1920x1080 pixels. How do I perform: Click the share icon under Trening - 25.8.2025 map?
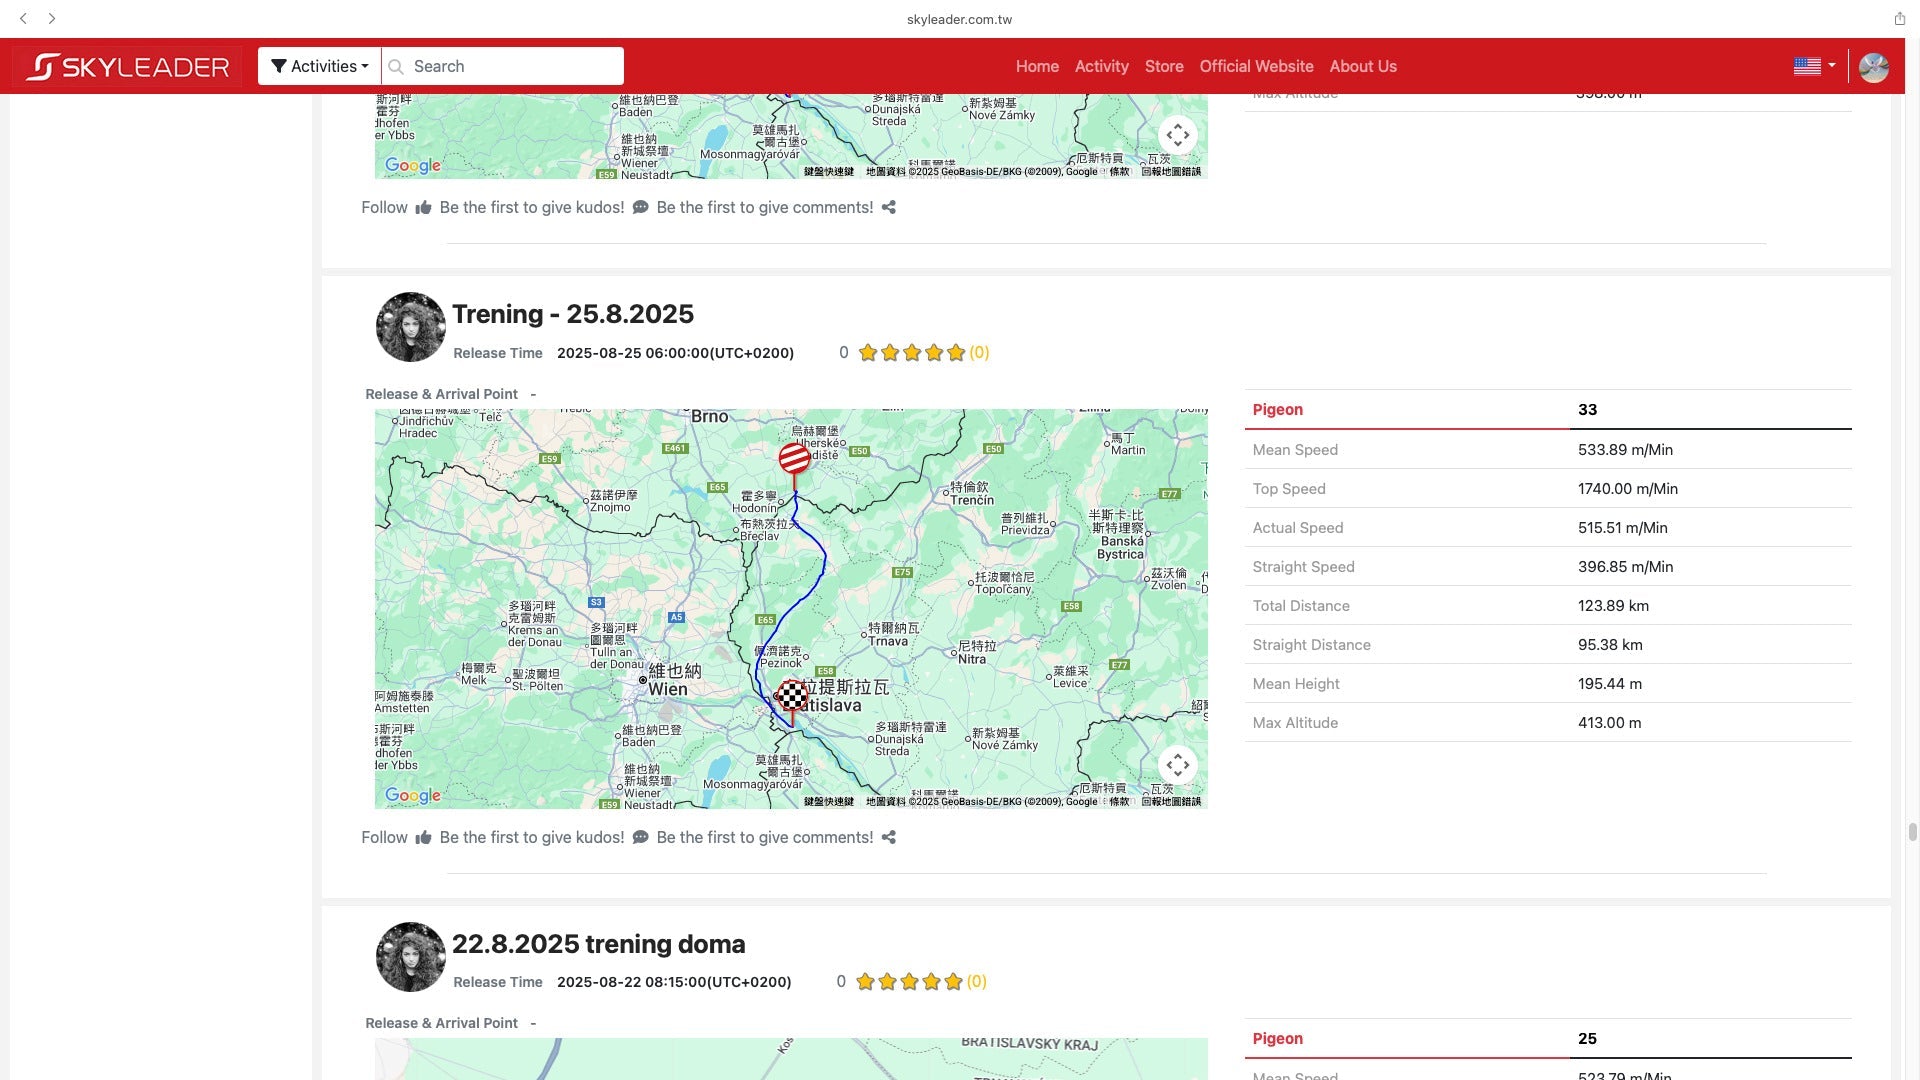[888, 838]
